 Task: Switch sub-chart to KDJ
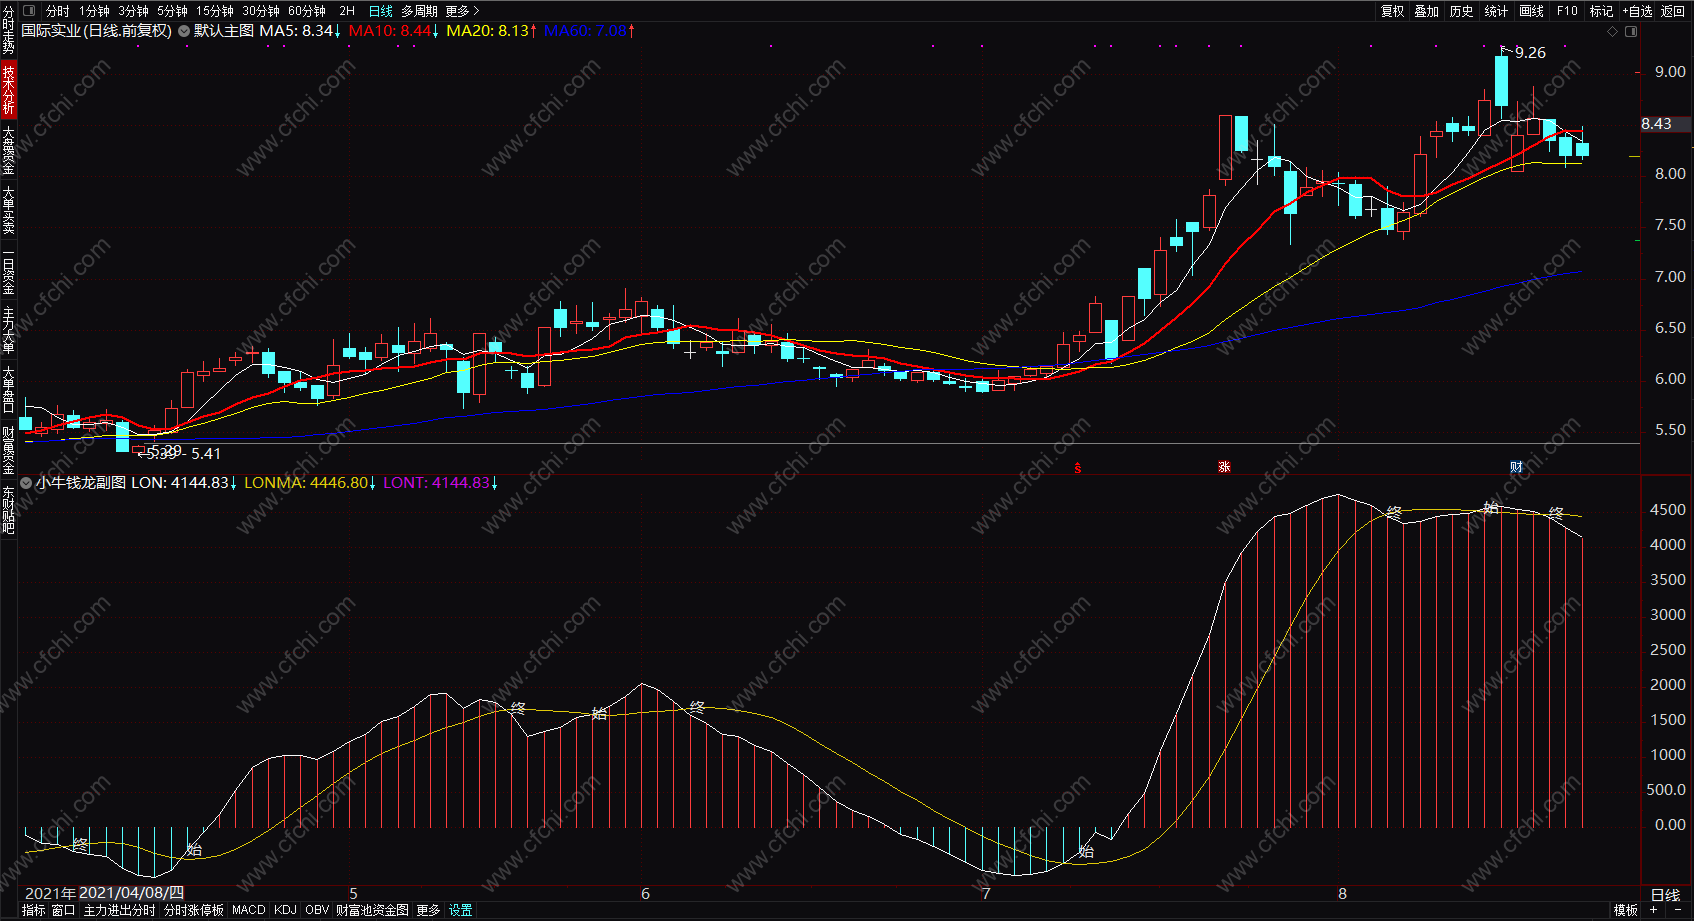[x=285, y=911]
